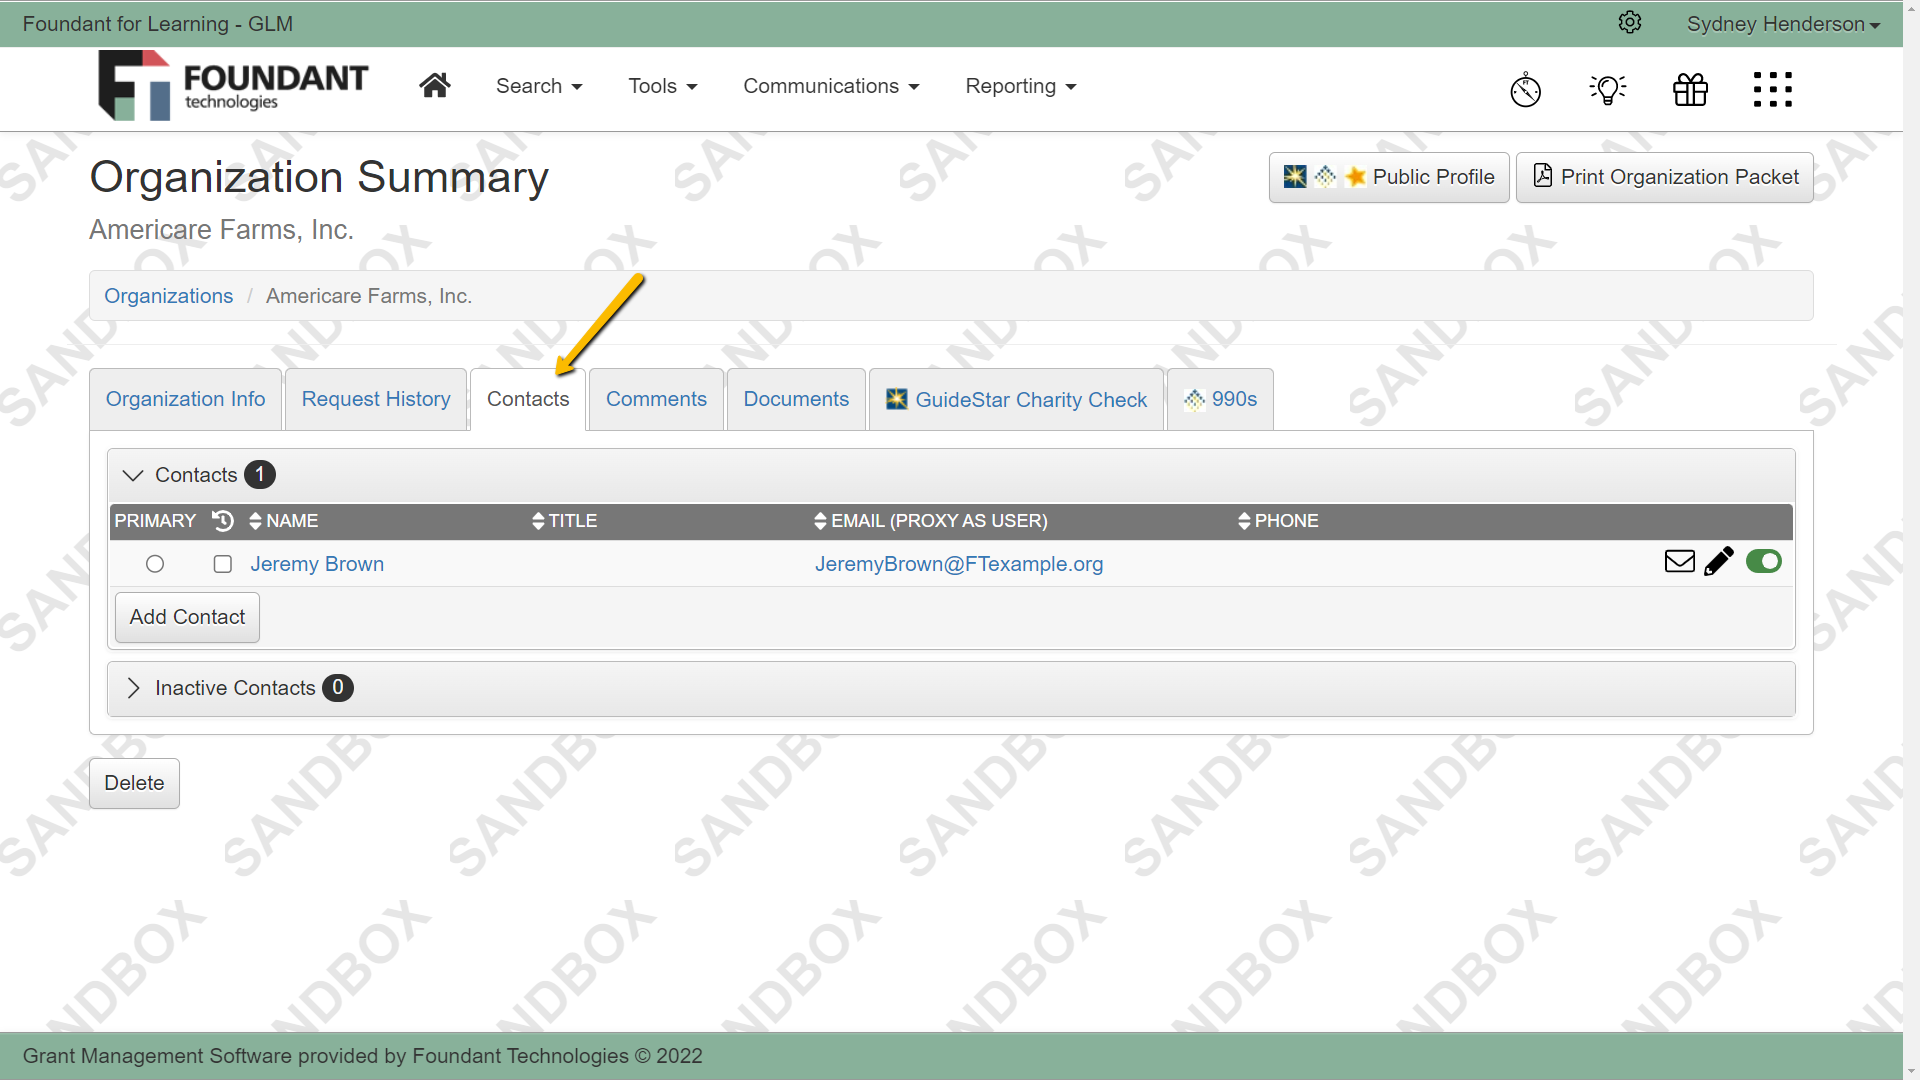The width and height of the screenshot is (1920, 1080).
Task: Open the settings gear in the green top bar
Action: [x=1630, y=22]
